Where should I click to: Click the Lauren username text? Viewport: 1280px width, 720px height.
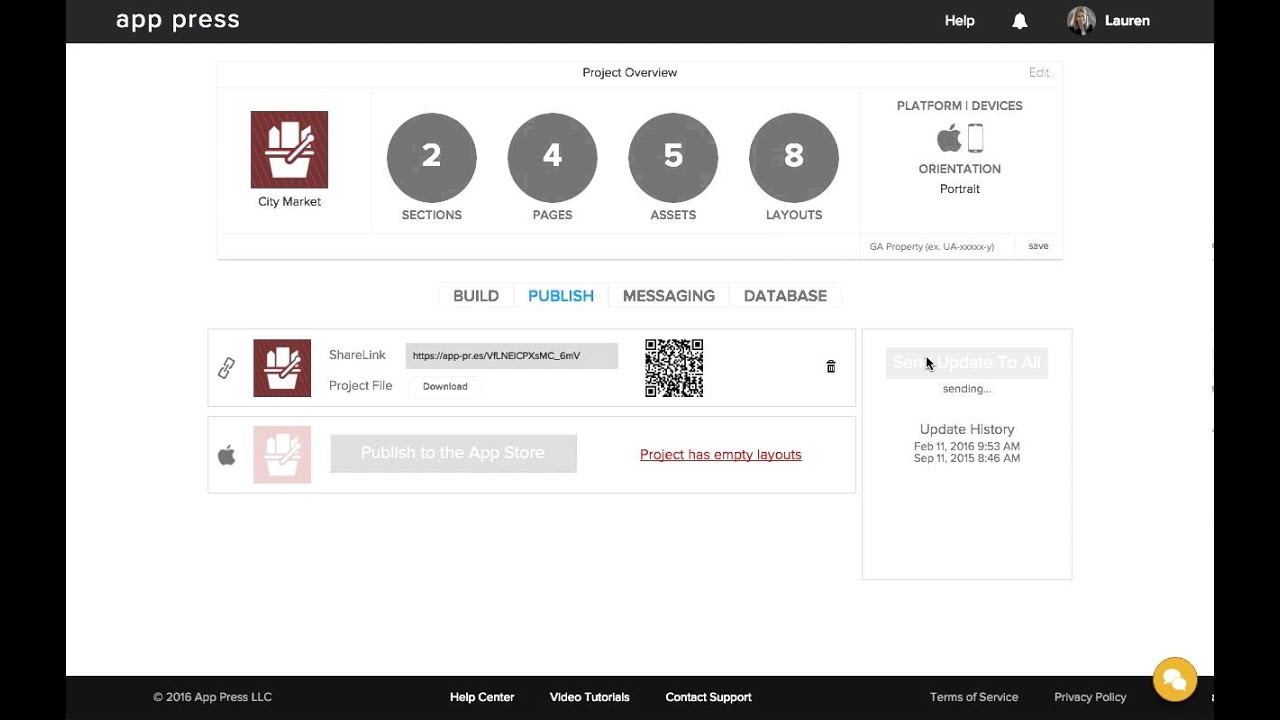click(1127, 21)
